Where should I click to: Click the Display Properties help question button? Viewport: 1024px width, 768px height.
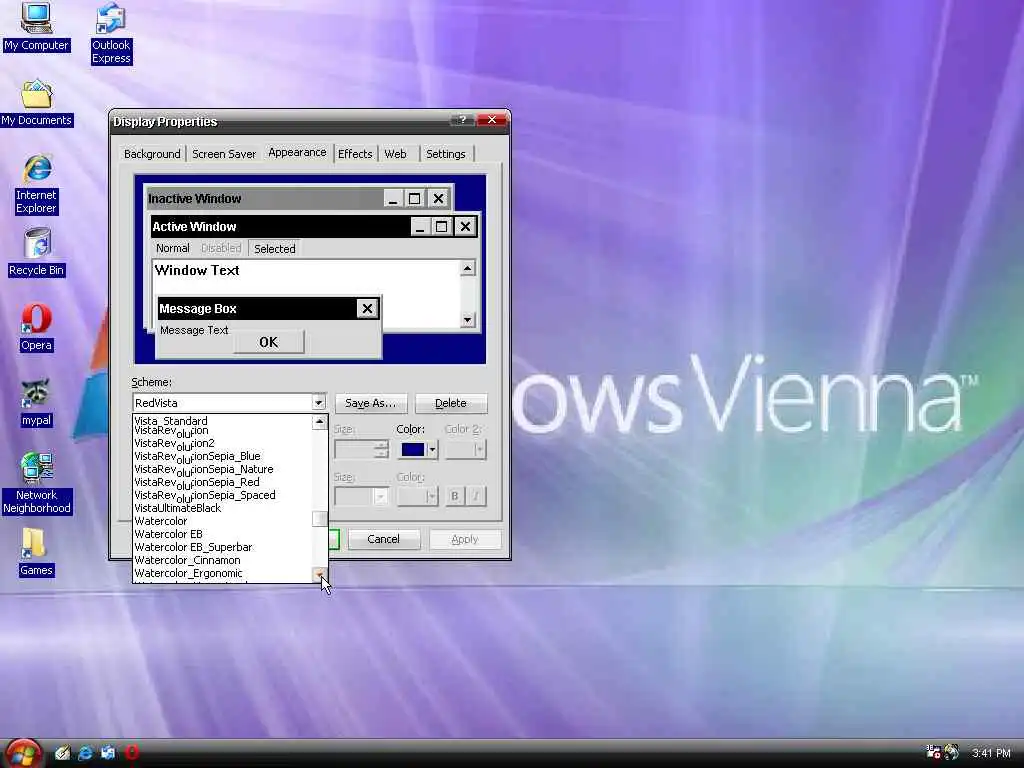point(462,120)
